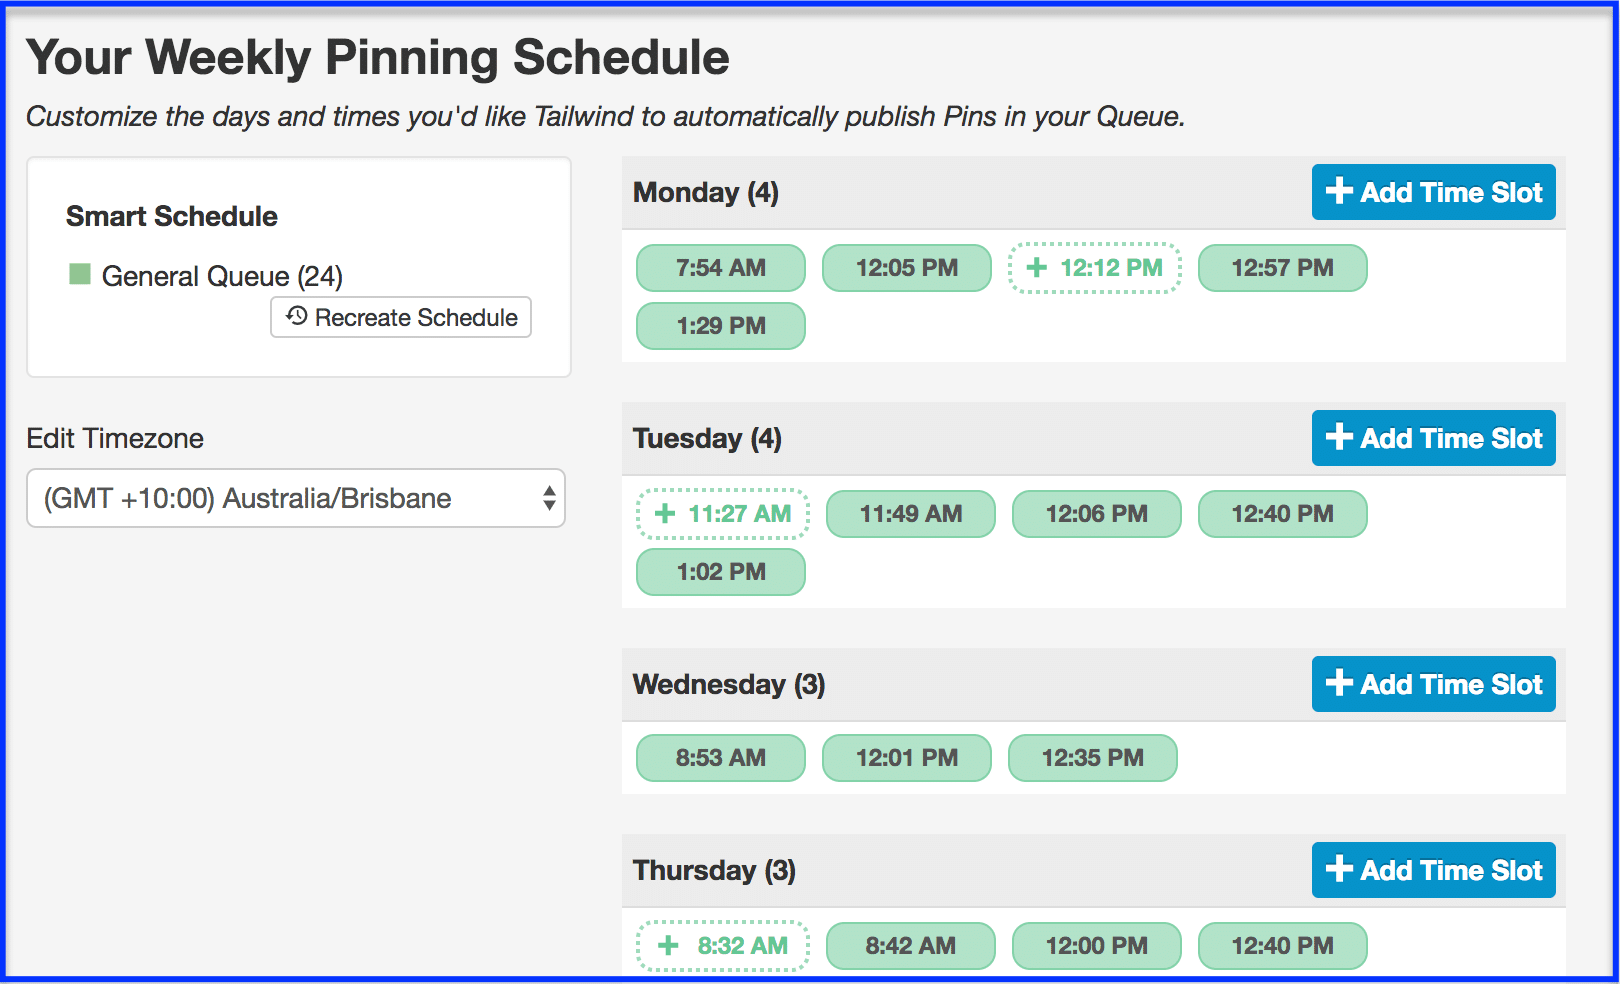The height and width of the screenshot is (984, 1620).
Task: Recreate the smart schedule
Action: (401, 317)
